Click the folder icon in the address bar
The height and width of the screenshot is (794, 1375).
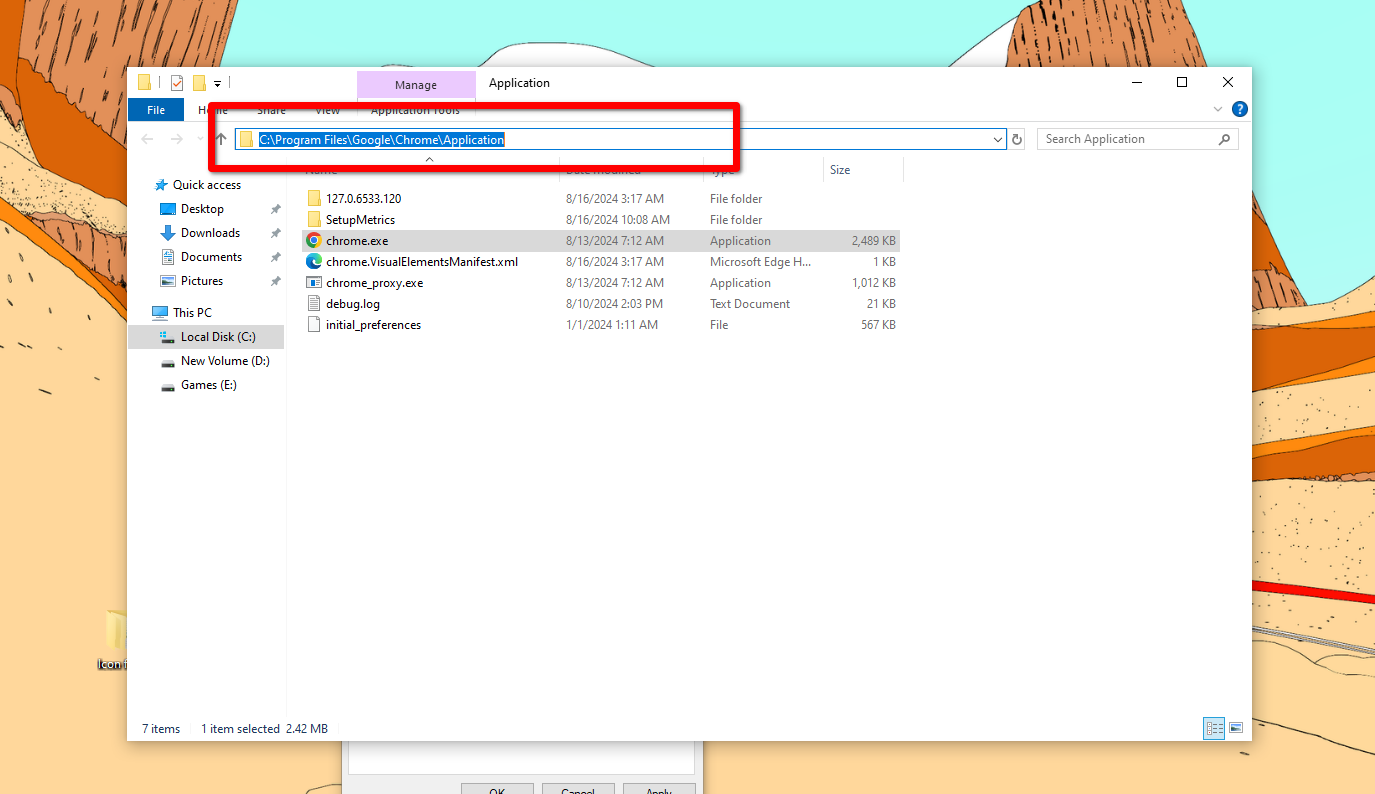pyautogui.click(x=246, y=140)
